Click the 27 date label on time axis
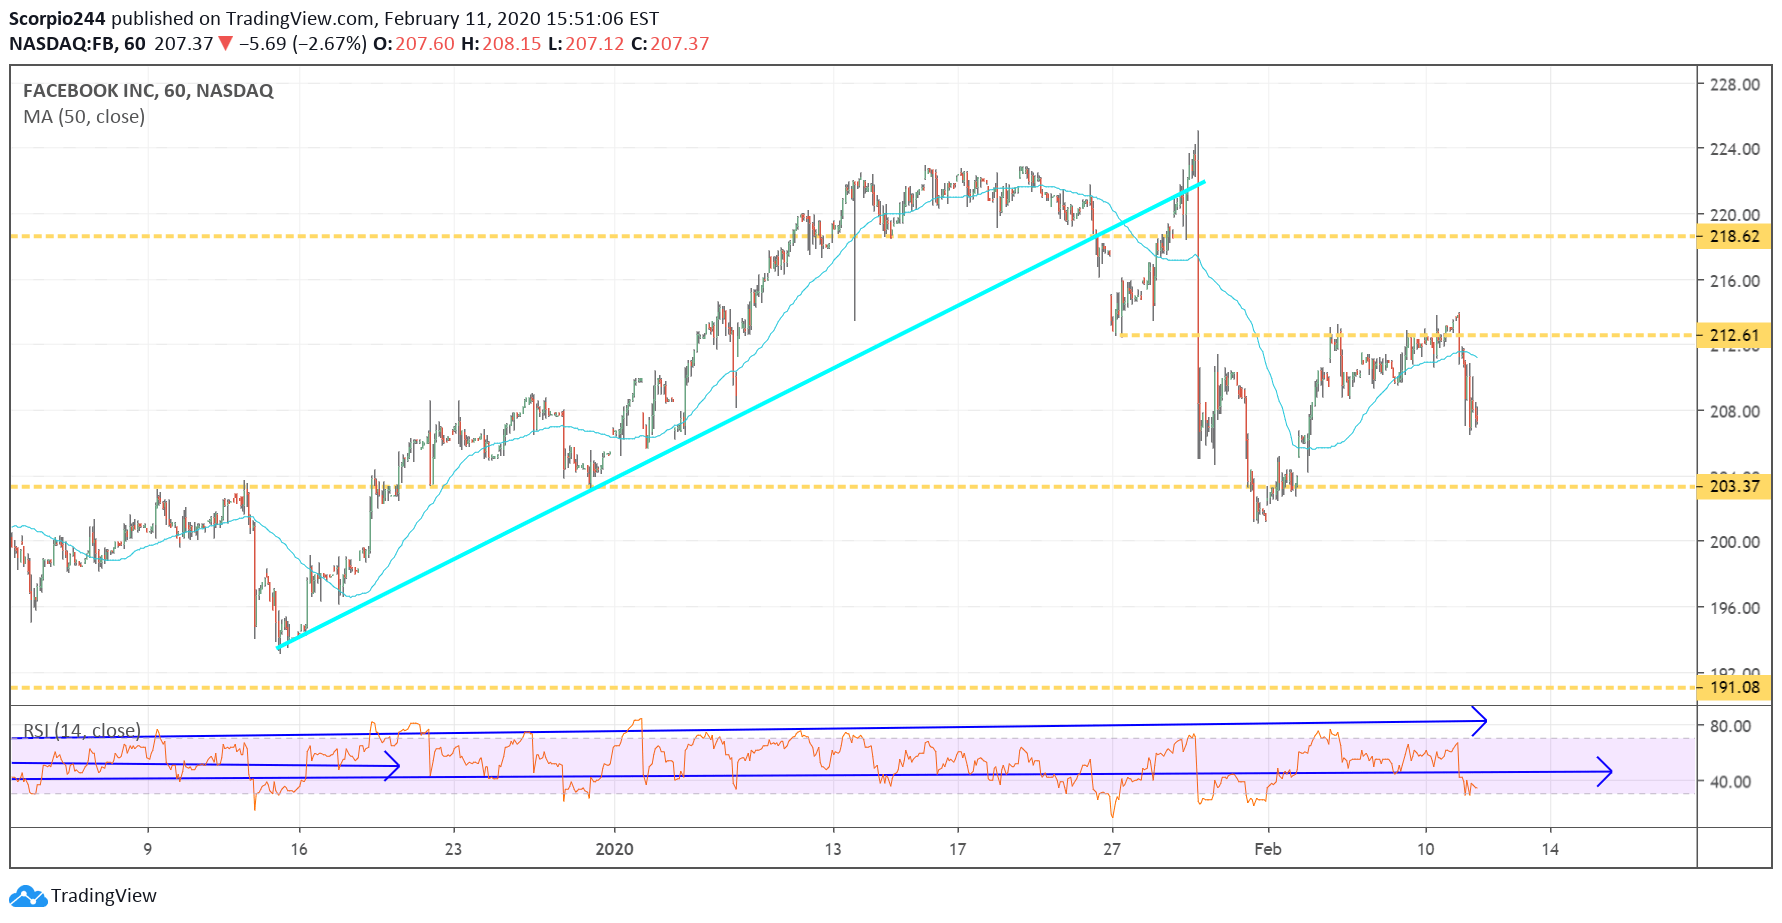The image size is (1782, 923). pyautogui.click(x=1112, y=849)
